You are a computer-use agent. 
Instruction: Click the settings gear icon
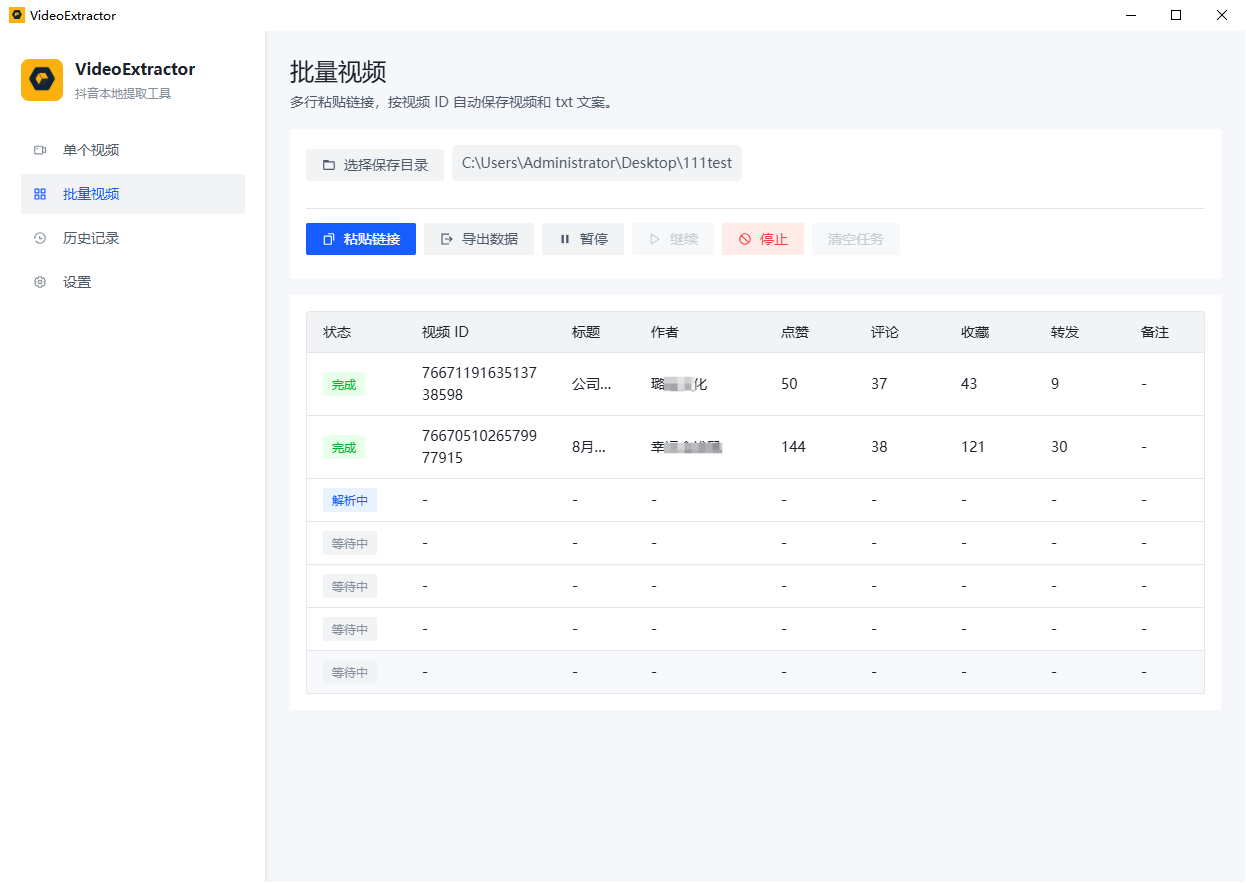click(x=40, y=282)
